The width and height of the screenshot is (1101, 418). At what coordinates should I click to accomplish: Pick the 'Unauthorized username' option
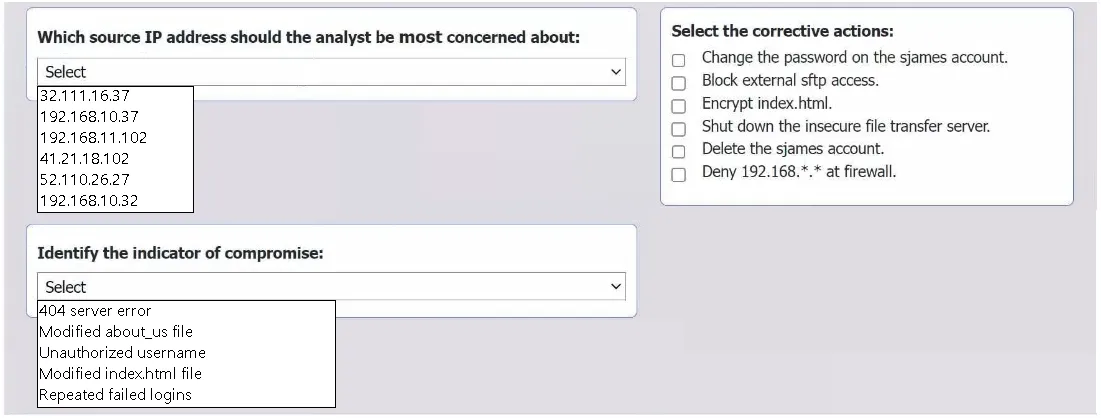click(187, 353)
